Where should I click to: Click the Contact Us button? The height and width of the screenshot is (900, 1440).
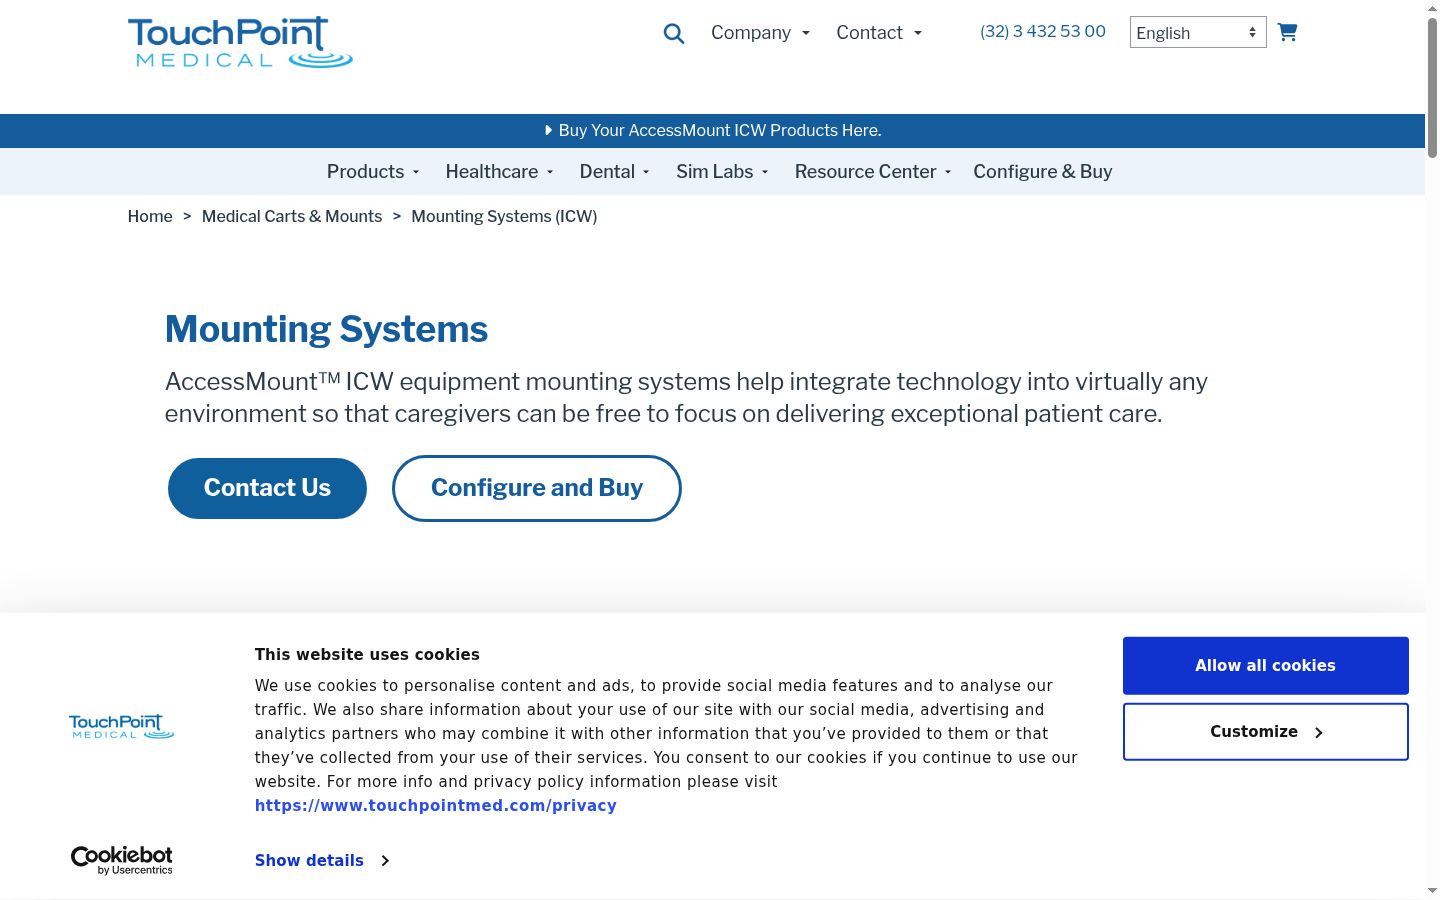click(x=267, y=488)
